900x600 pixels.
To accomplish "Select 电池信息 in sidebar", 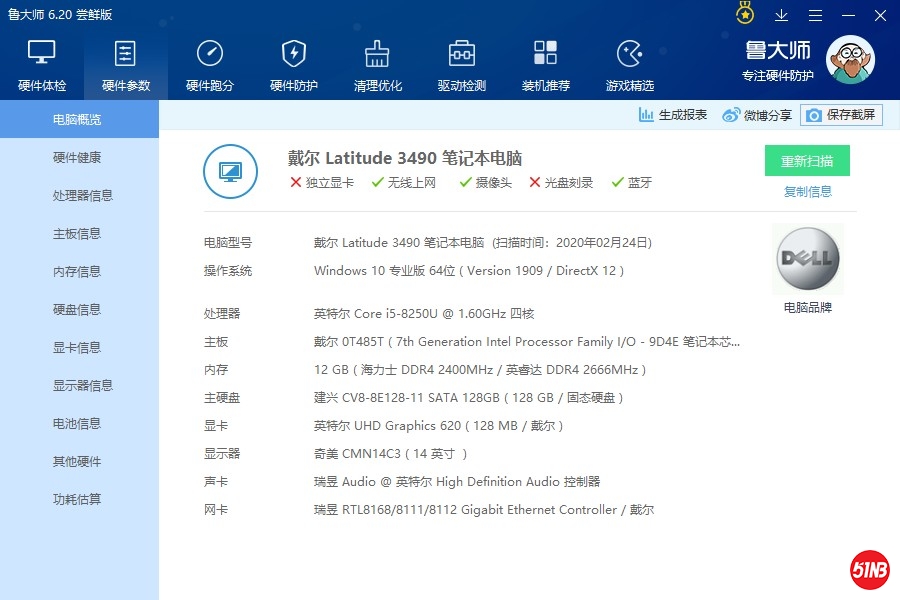I will 77,424.
